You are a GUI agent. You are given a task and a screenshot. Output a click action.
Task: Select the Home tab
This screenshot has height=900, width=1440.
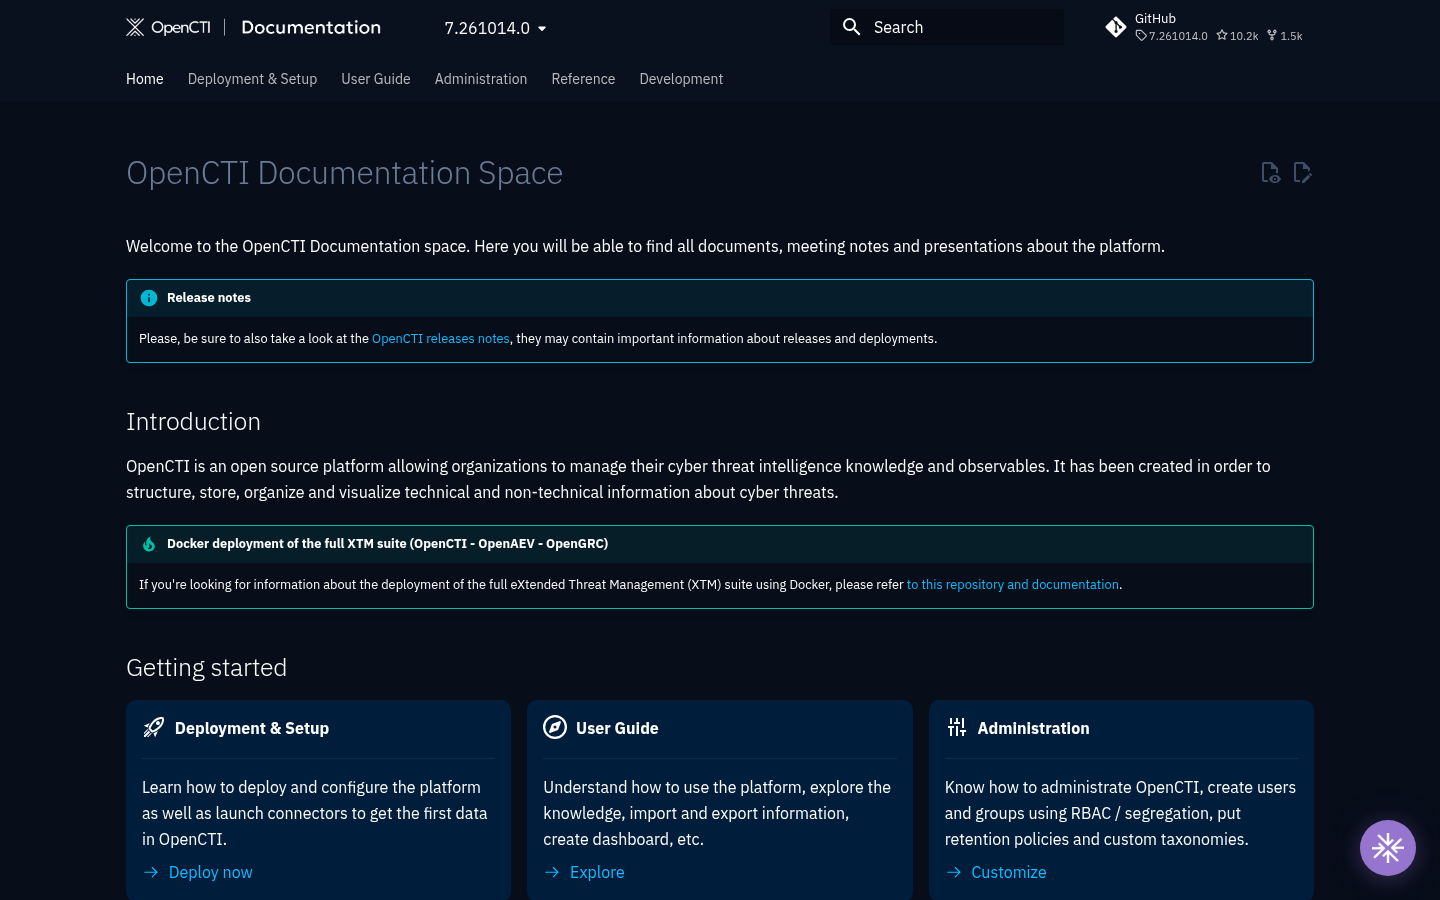click(145, 79)
